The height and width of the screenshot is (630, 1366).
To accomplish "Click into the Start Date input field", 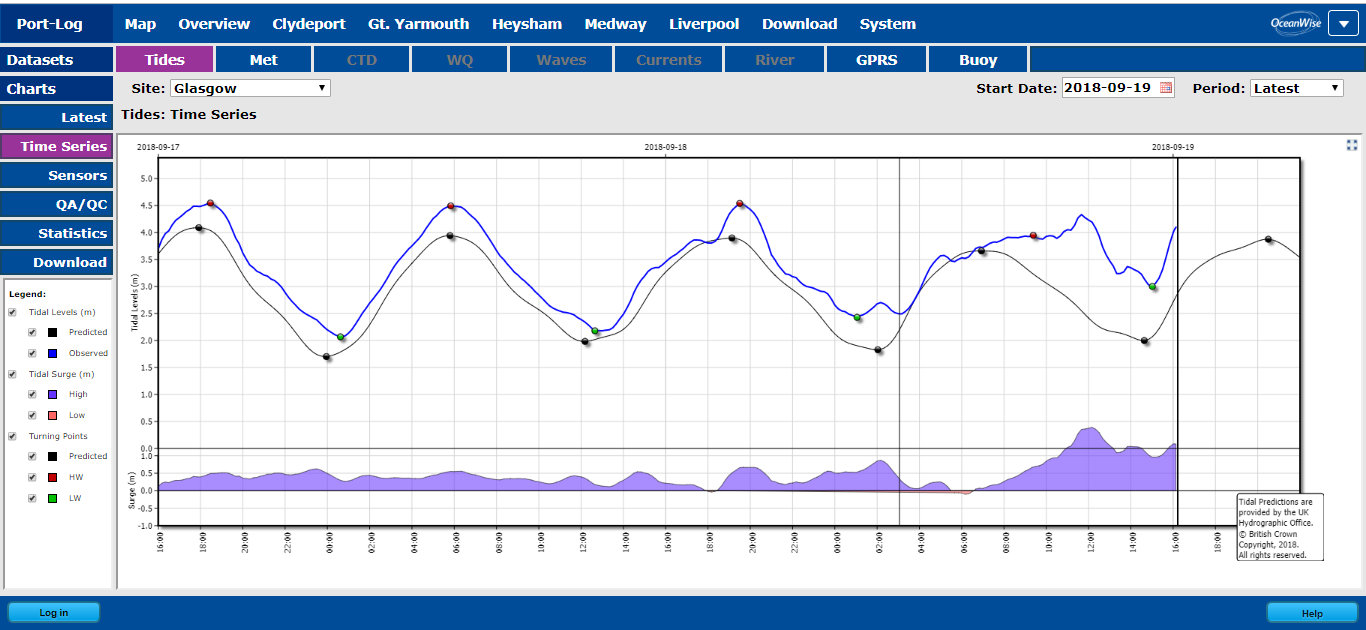I will [1108, 88].
